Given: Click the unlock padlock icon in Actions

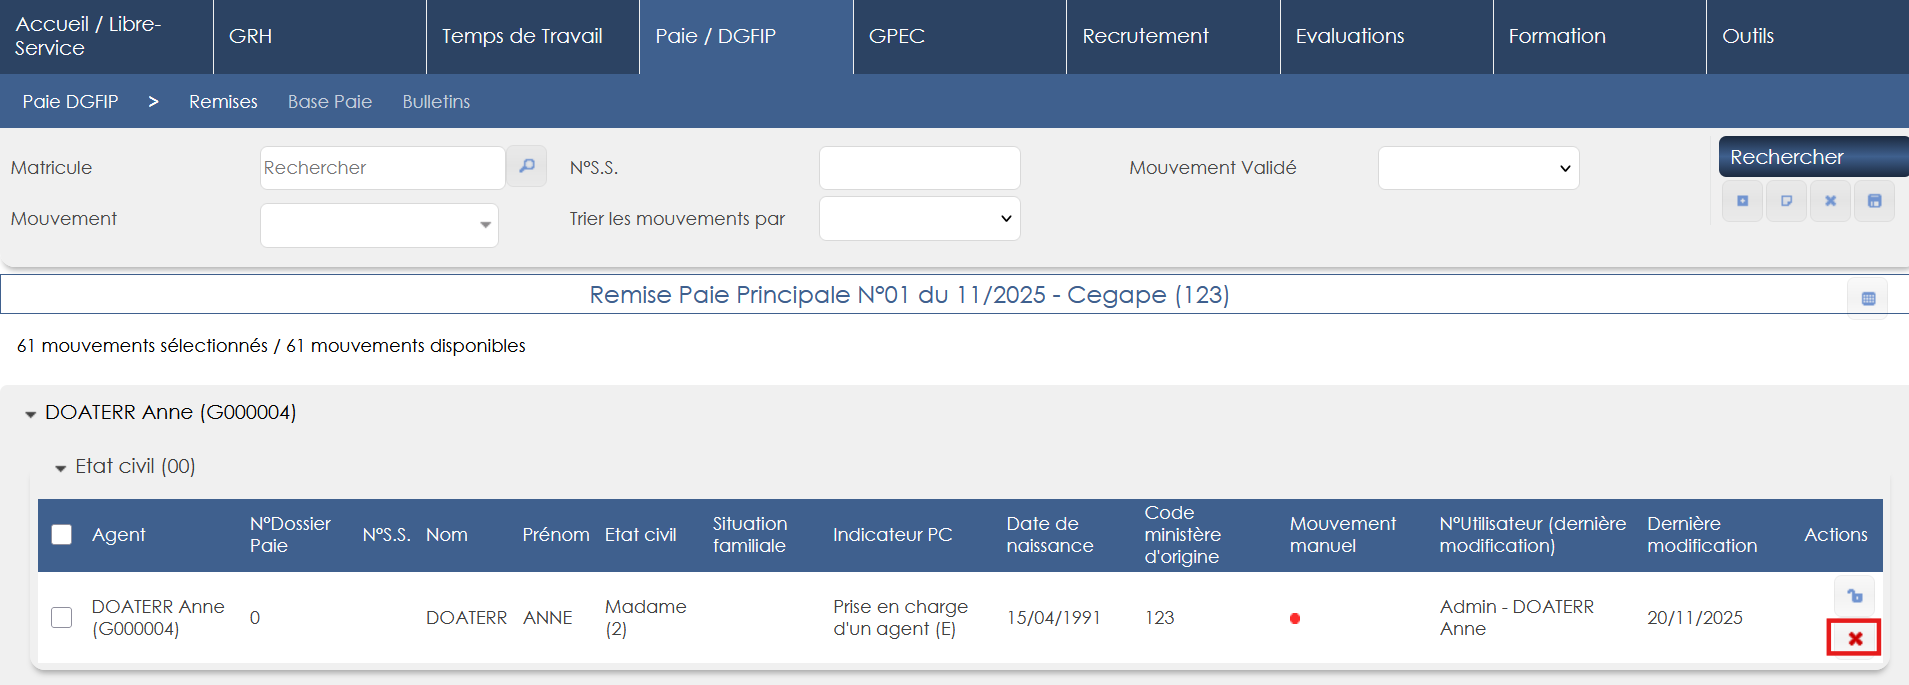Looking at the screenshot, I should [1854, 596].
